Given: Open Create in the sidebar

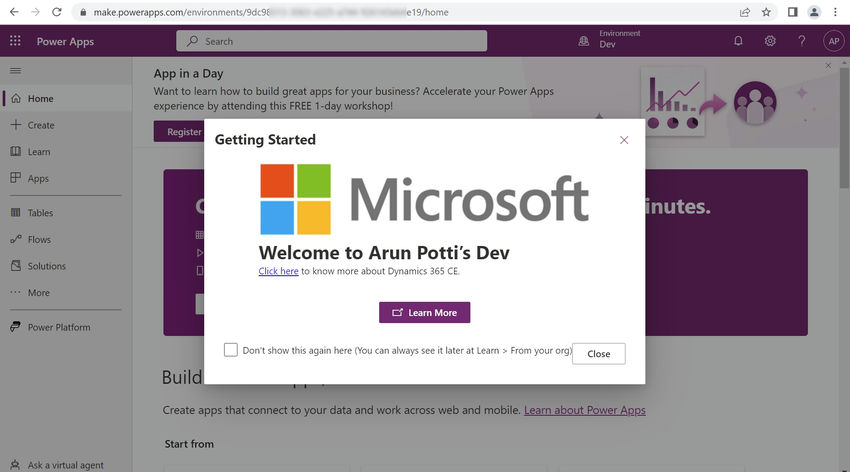Looking at the screenshot, I should (66, 125).
